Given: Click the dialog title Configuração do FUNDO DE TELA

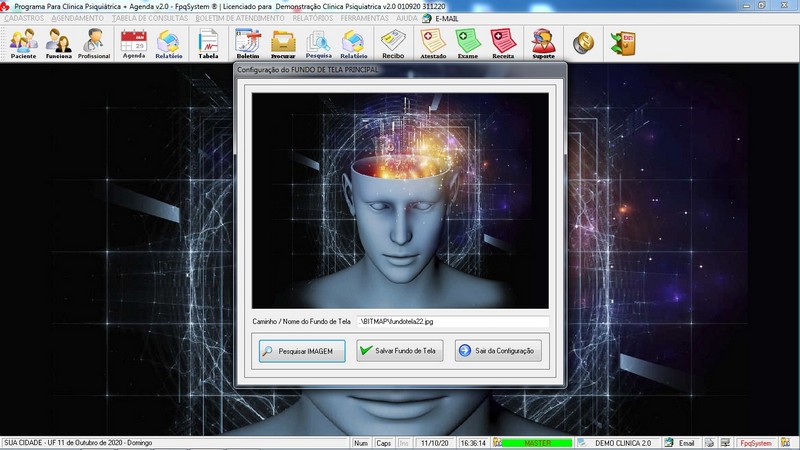Looking at the screenshot, I should 308,69.
